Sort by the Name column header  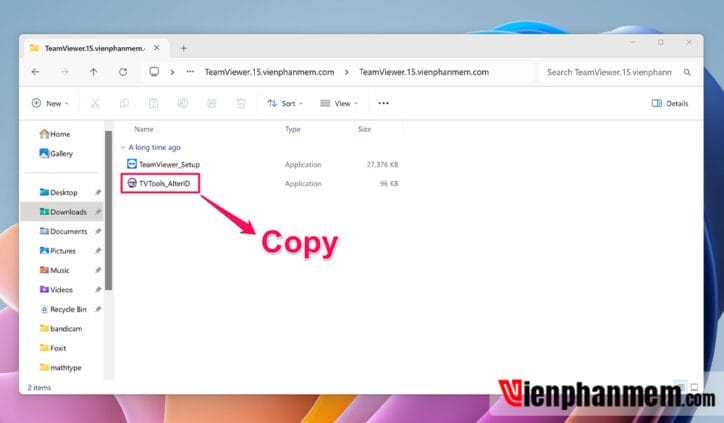[x=144, y=129]
